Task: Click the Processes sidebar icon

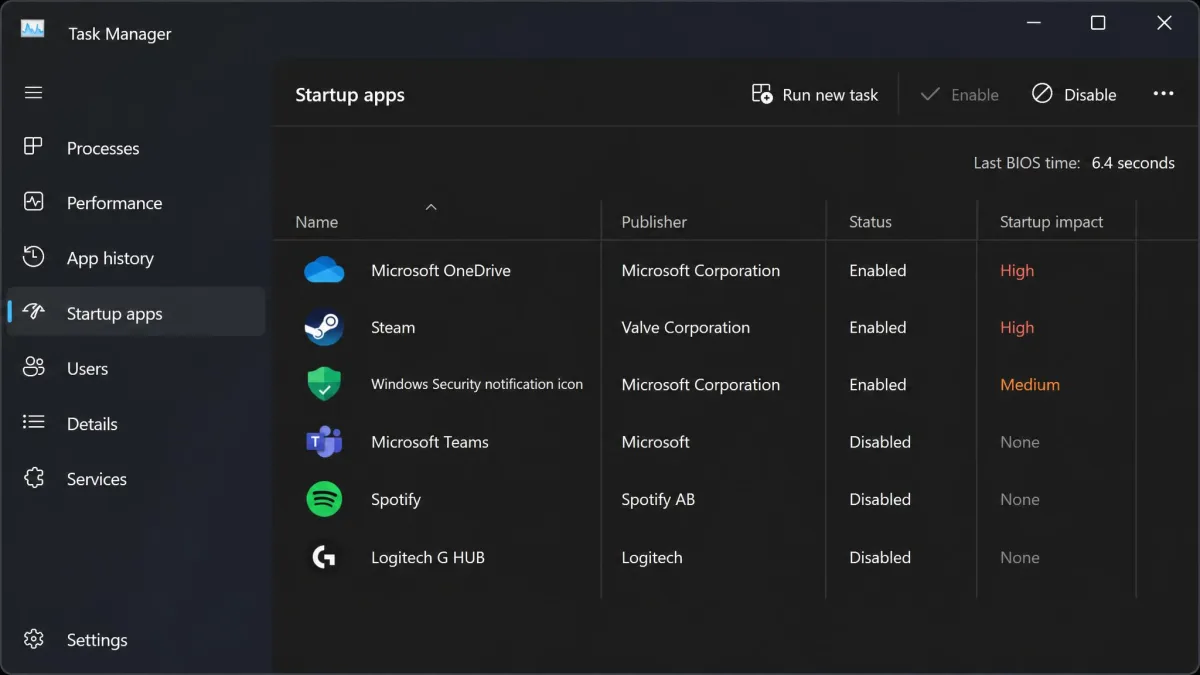Action: [x=33, y=147]
